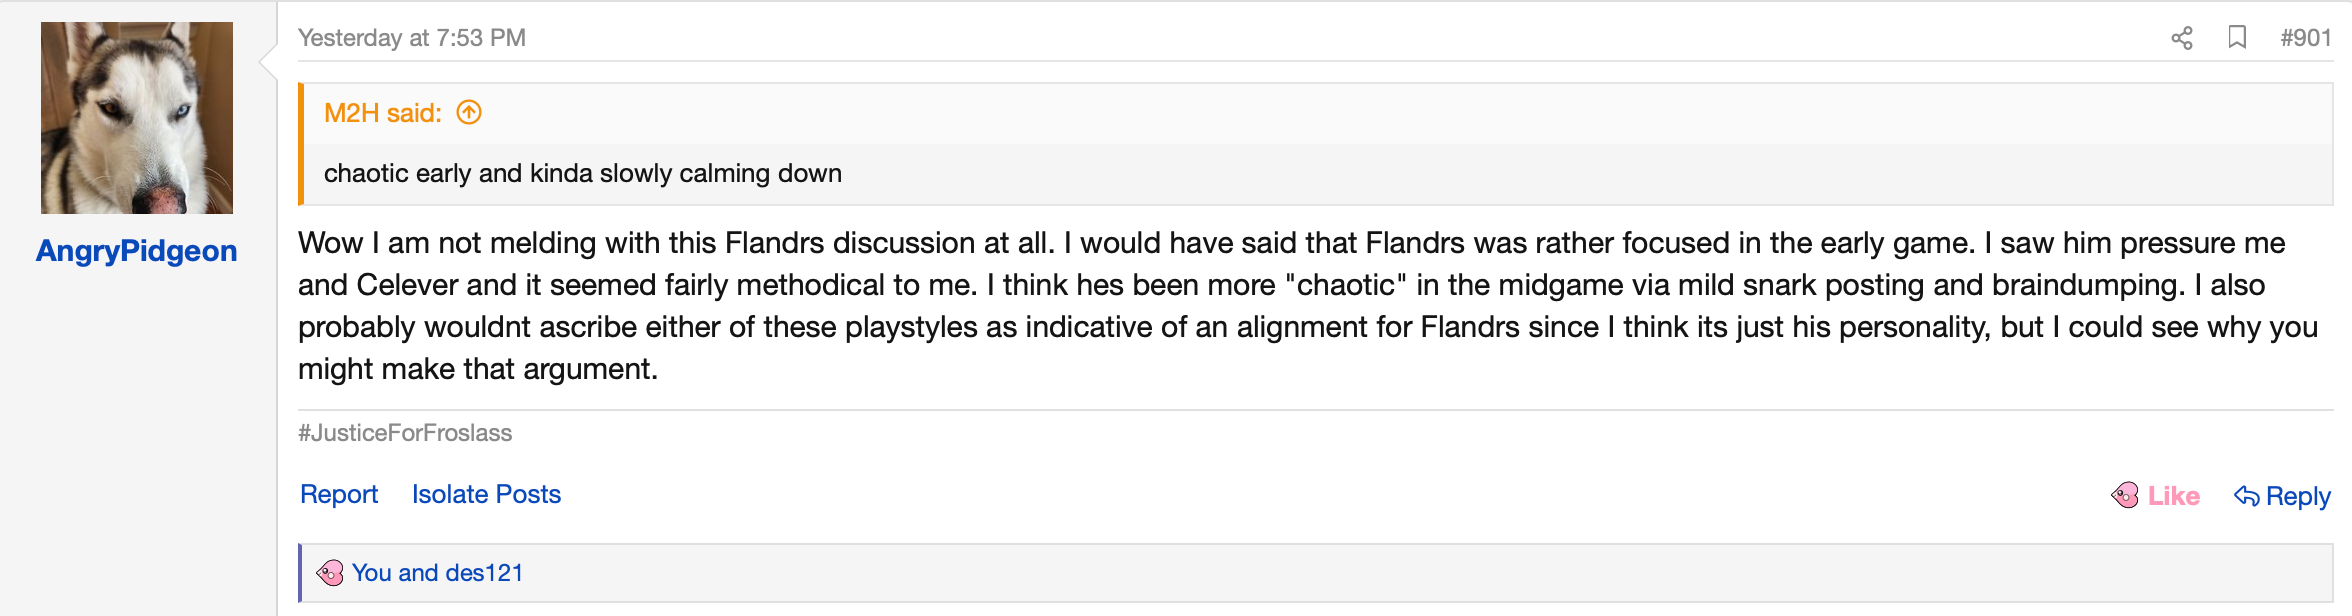The width and height of the screenshot is (2352, 616).
Task: Click the Yesterday at 7:53 PM timestamp
Action: click(x=412, y=38)
